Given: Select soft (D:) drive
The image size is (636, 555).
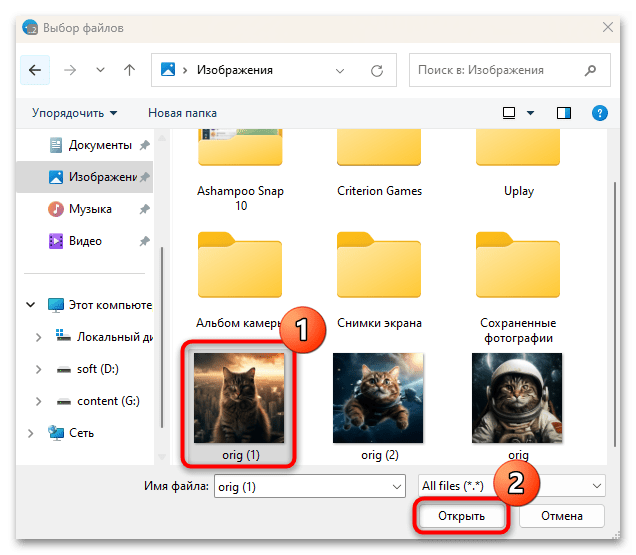Looking at the screenshot, I should (x=88, y=369).
